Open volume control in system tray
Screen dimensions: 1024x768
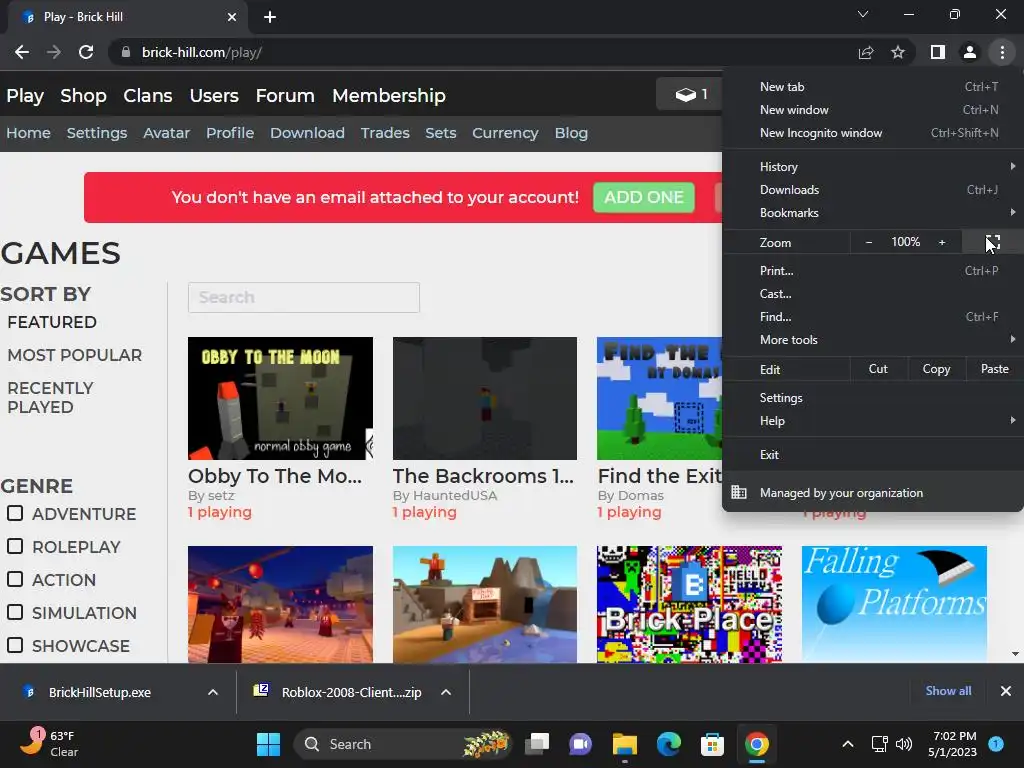click(904, 744)
